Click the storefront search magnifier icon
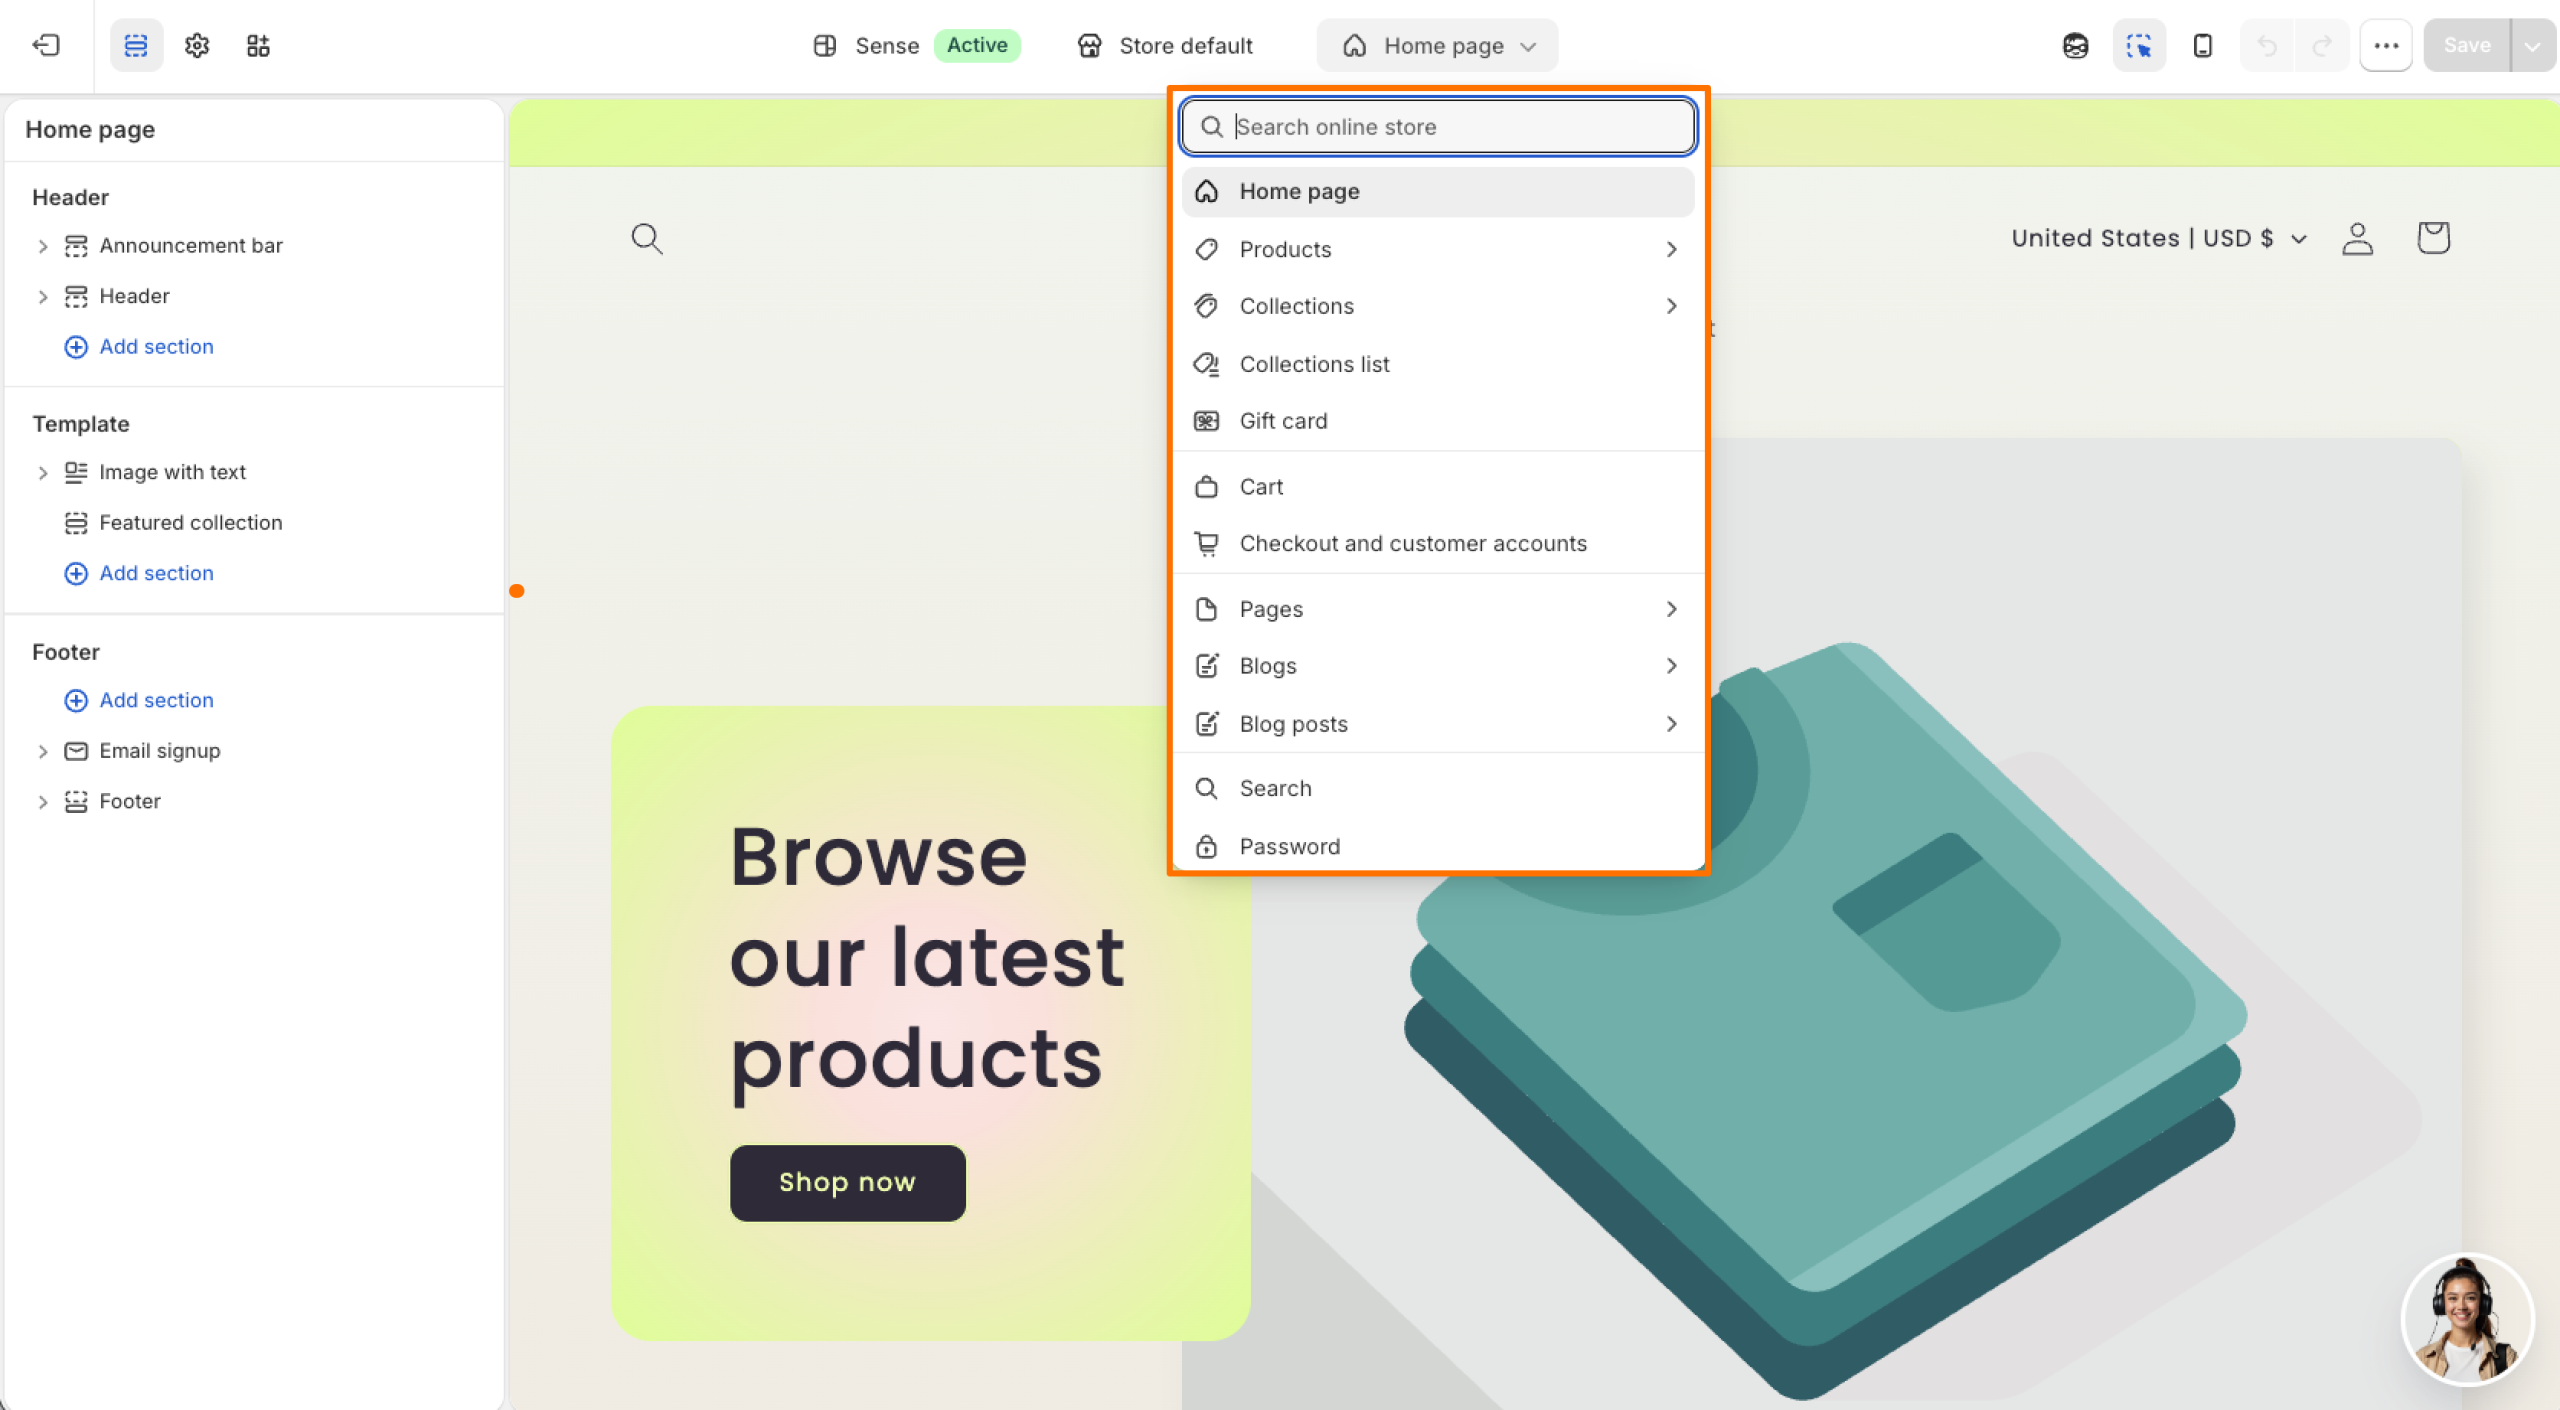This screenshot has height=1410, width=2560. 647,239
